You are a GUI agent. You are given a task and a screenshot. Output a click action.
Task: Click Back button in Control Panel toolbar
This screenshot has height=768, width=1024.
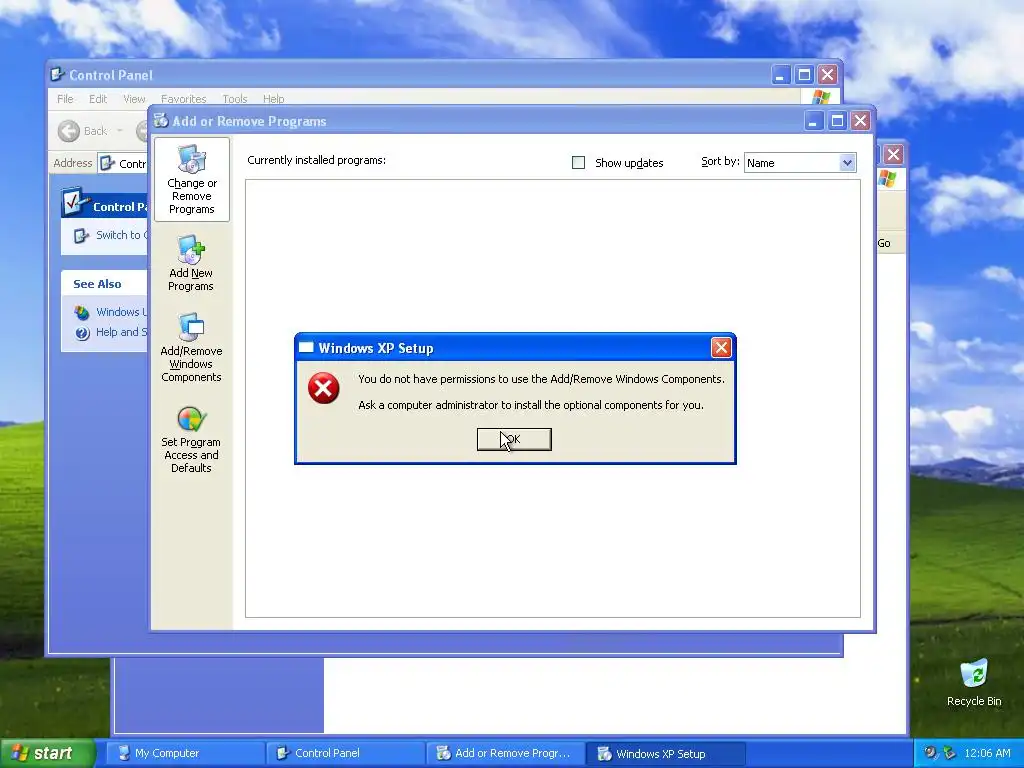(x=82, y=131)
